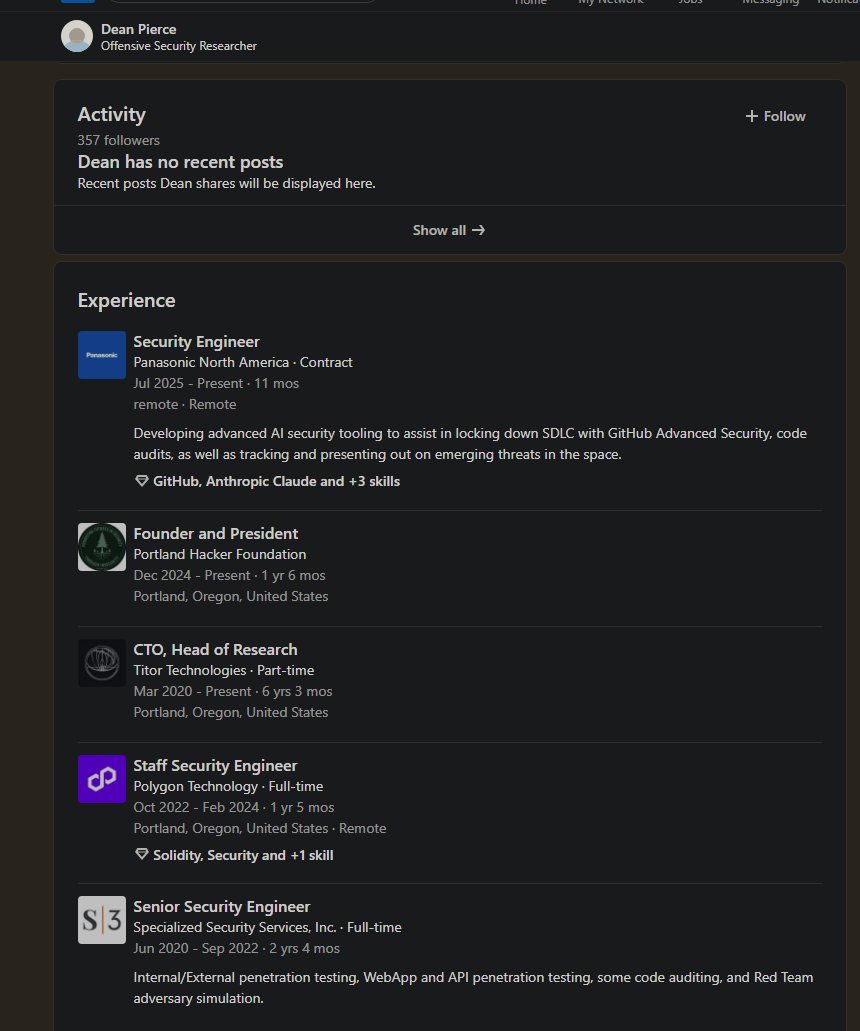This screenshot has height=1031, width=860.
Task: Open GitHub, Anthropic Claude and +3 skills
Action: point(276,481)
